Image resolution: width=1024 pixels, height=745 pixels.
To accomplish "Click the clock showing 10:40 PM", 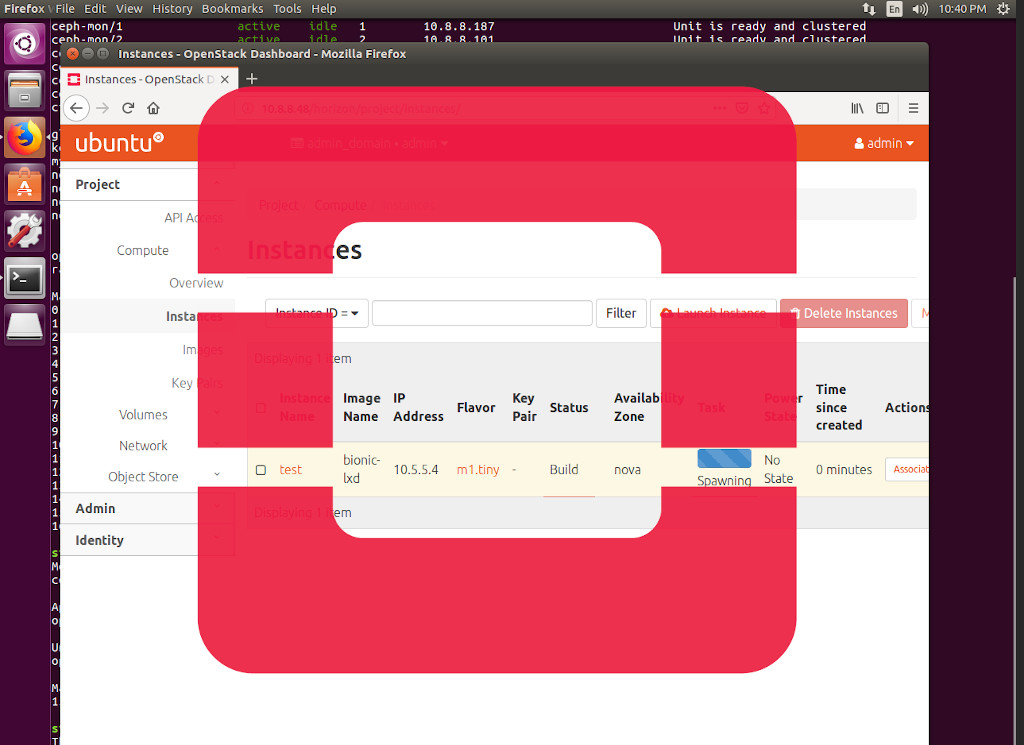I will (962, 8).
